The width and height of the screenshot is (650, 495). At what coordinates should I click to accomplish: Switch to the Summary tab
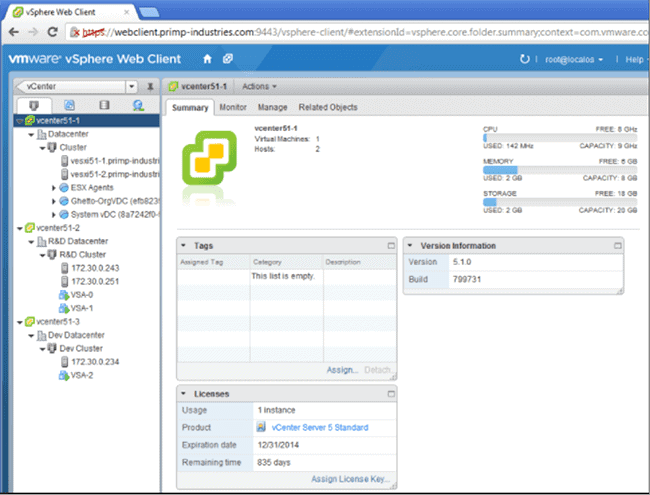(x=190, y=108)
